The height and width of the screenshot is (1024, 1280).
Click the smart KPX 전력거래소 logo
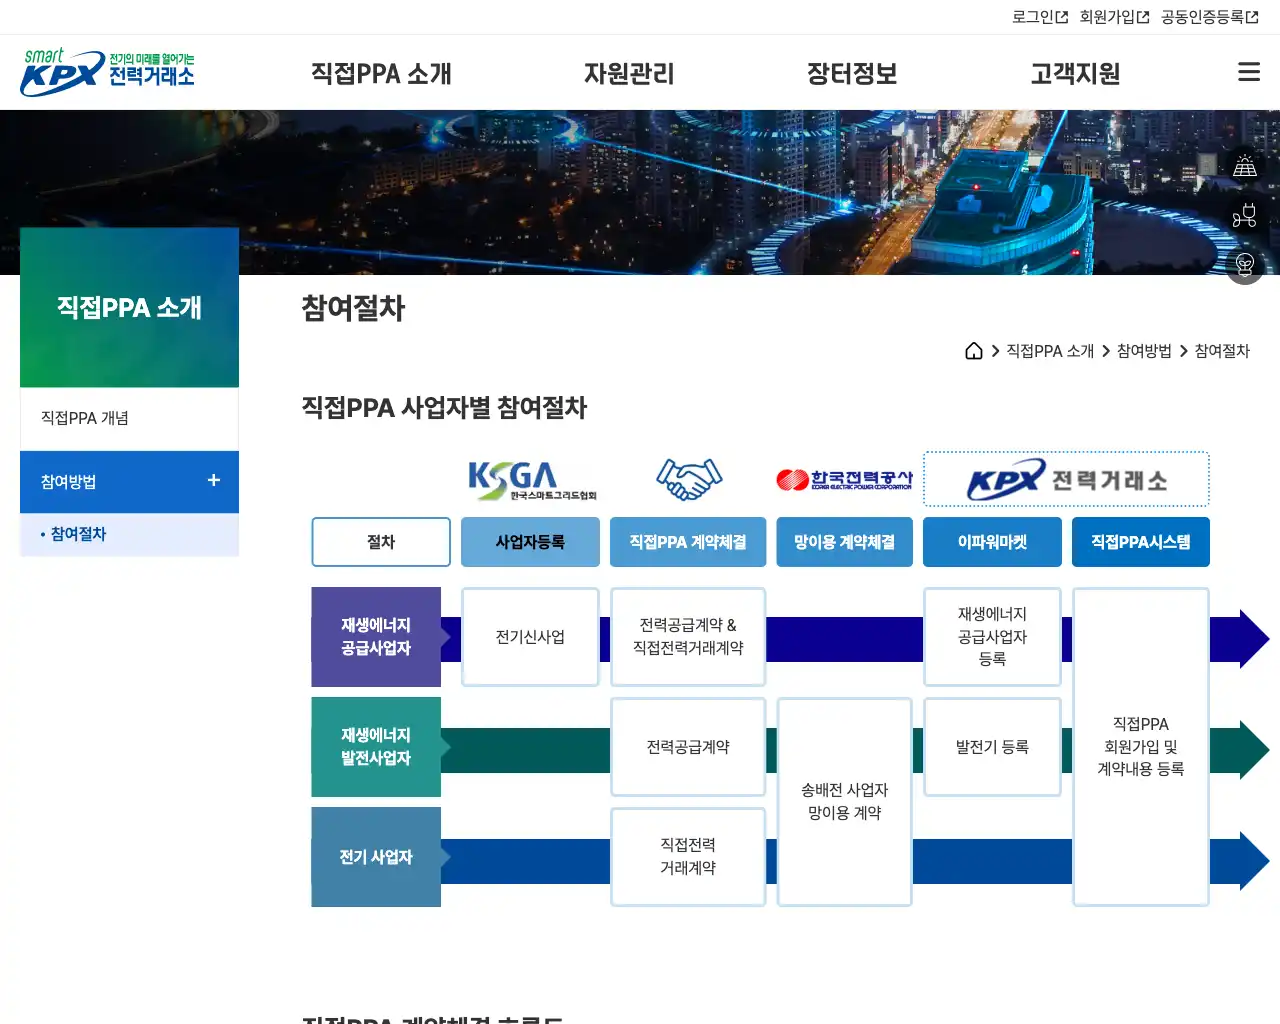coord(103,71)
